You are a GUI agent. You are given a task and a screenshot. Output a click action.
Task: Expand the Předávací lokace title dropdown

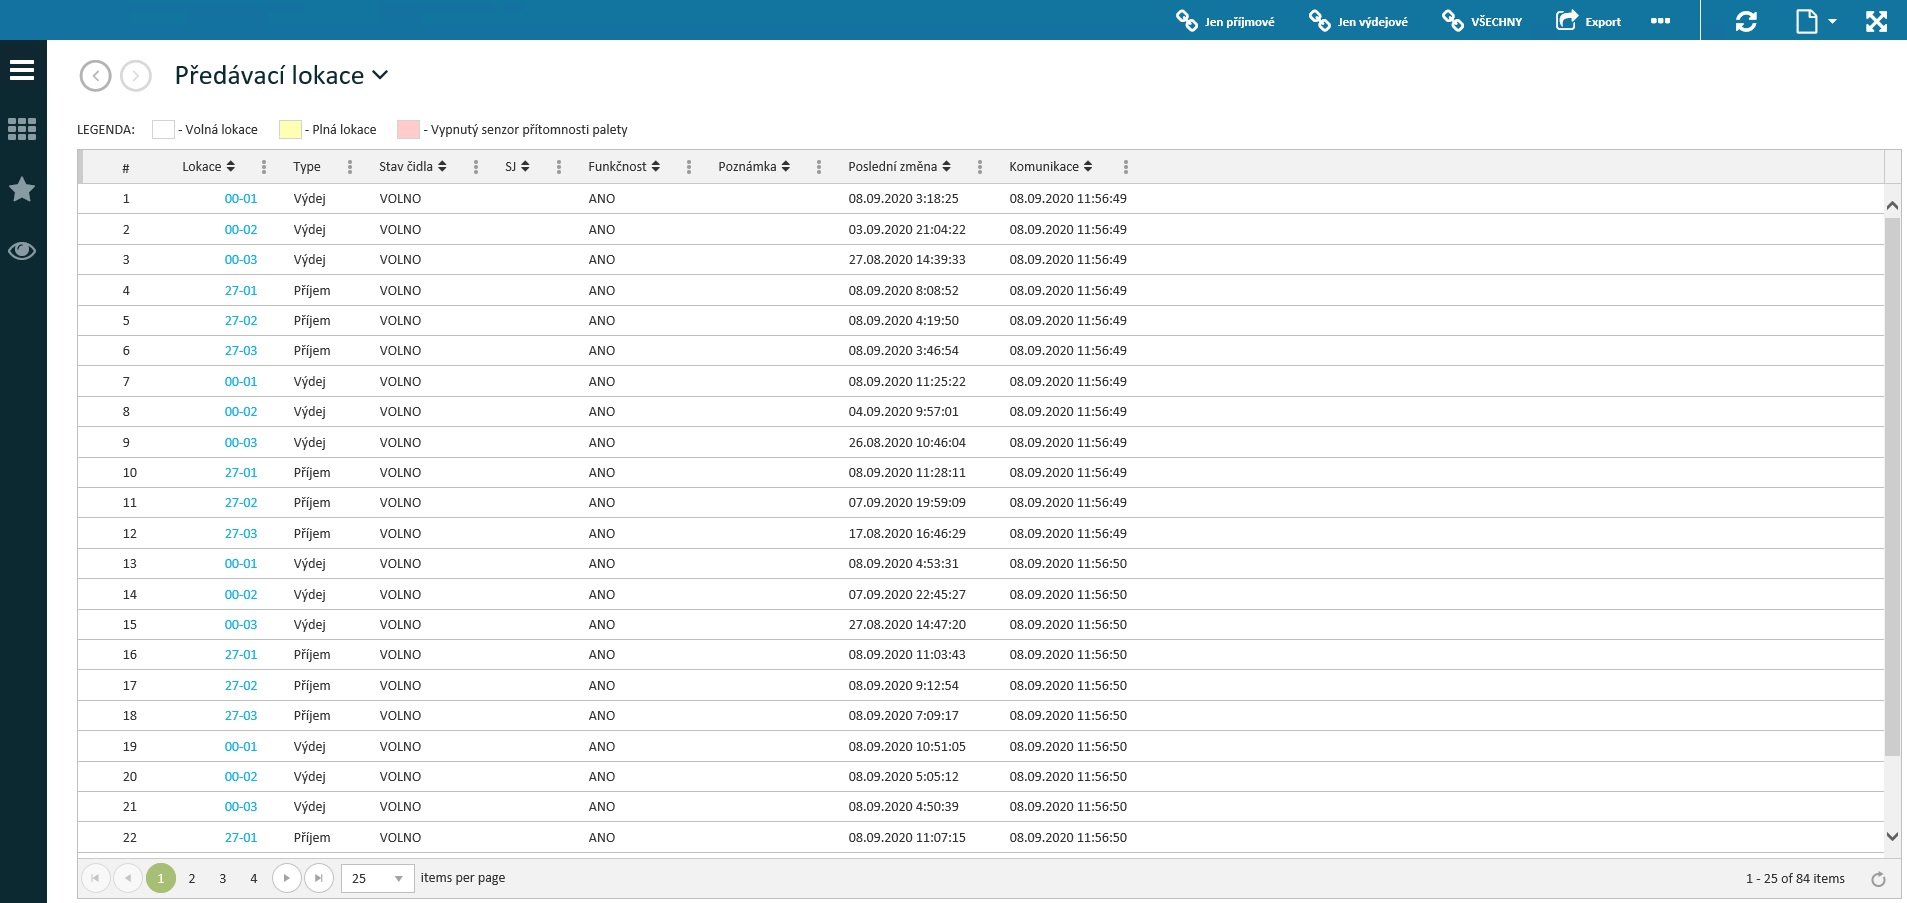(x=380, y=75)
